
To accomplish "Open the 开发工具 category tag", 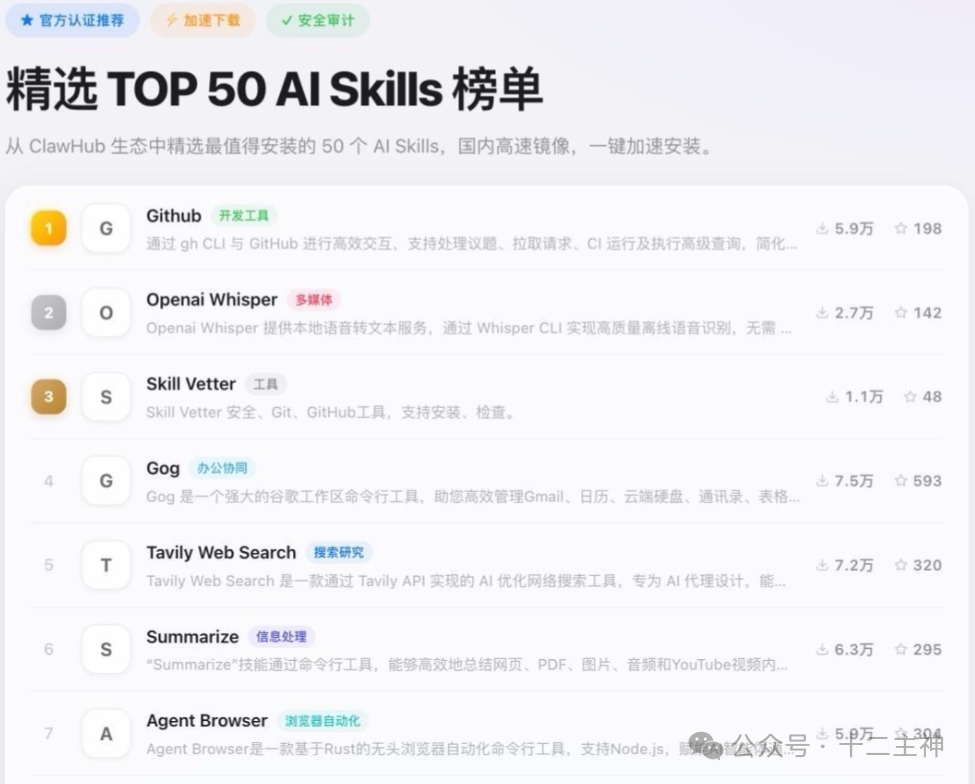I will (x=244, y=215).
